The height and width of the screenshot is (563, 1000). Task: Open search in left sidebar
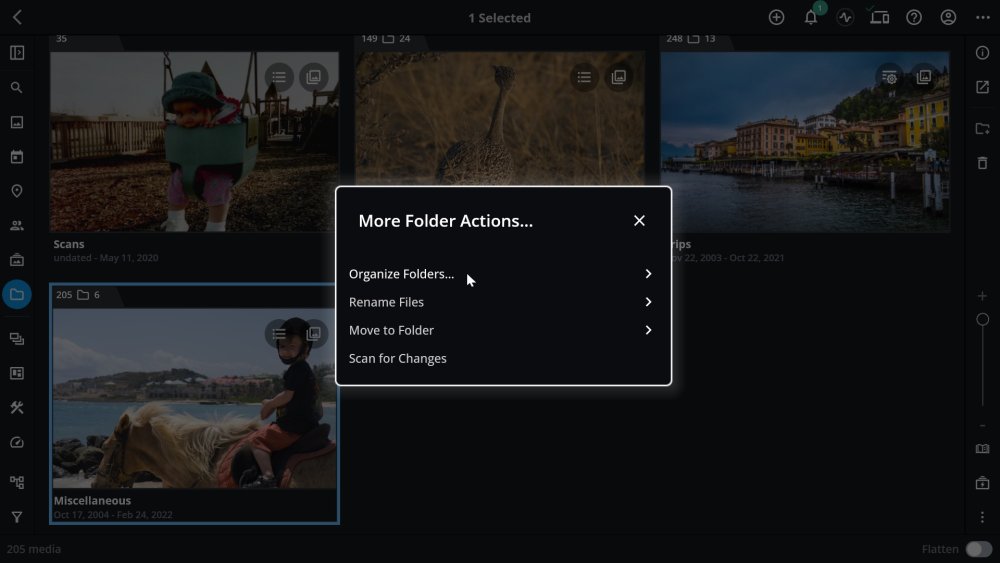[x=17, y=87]
